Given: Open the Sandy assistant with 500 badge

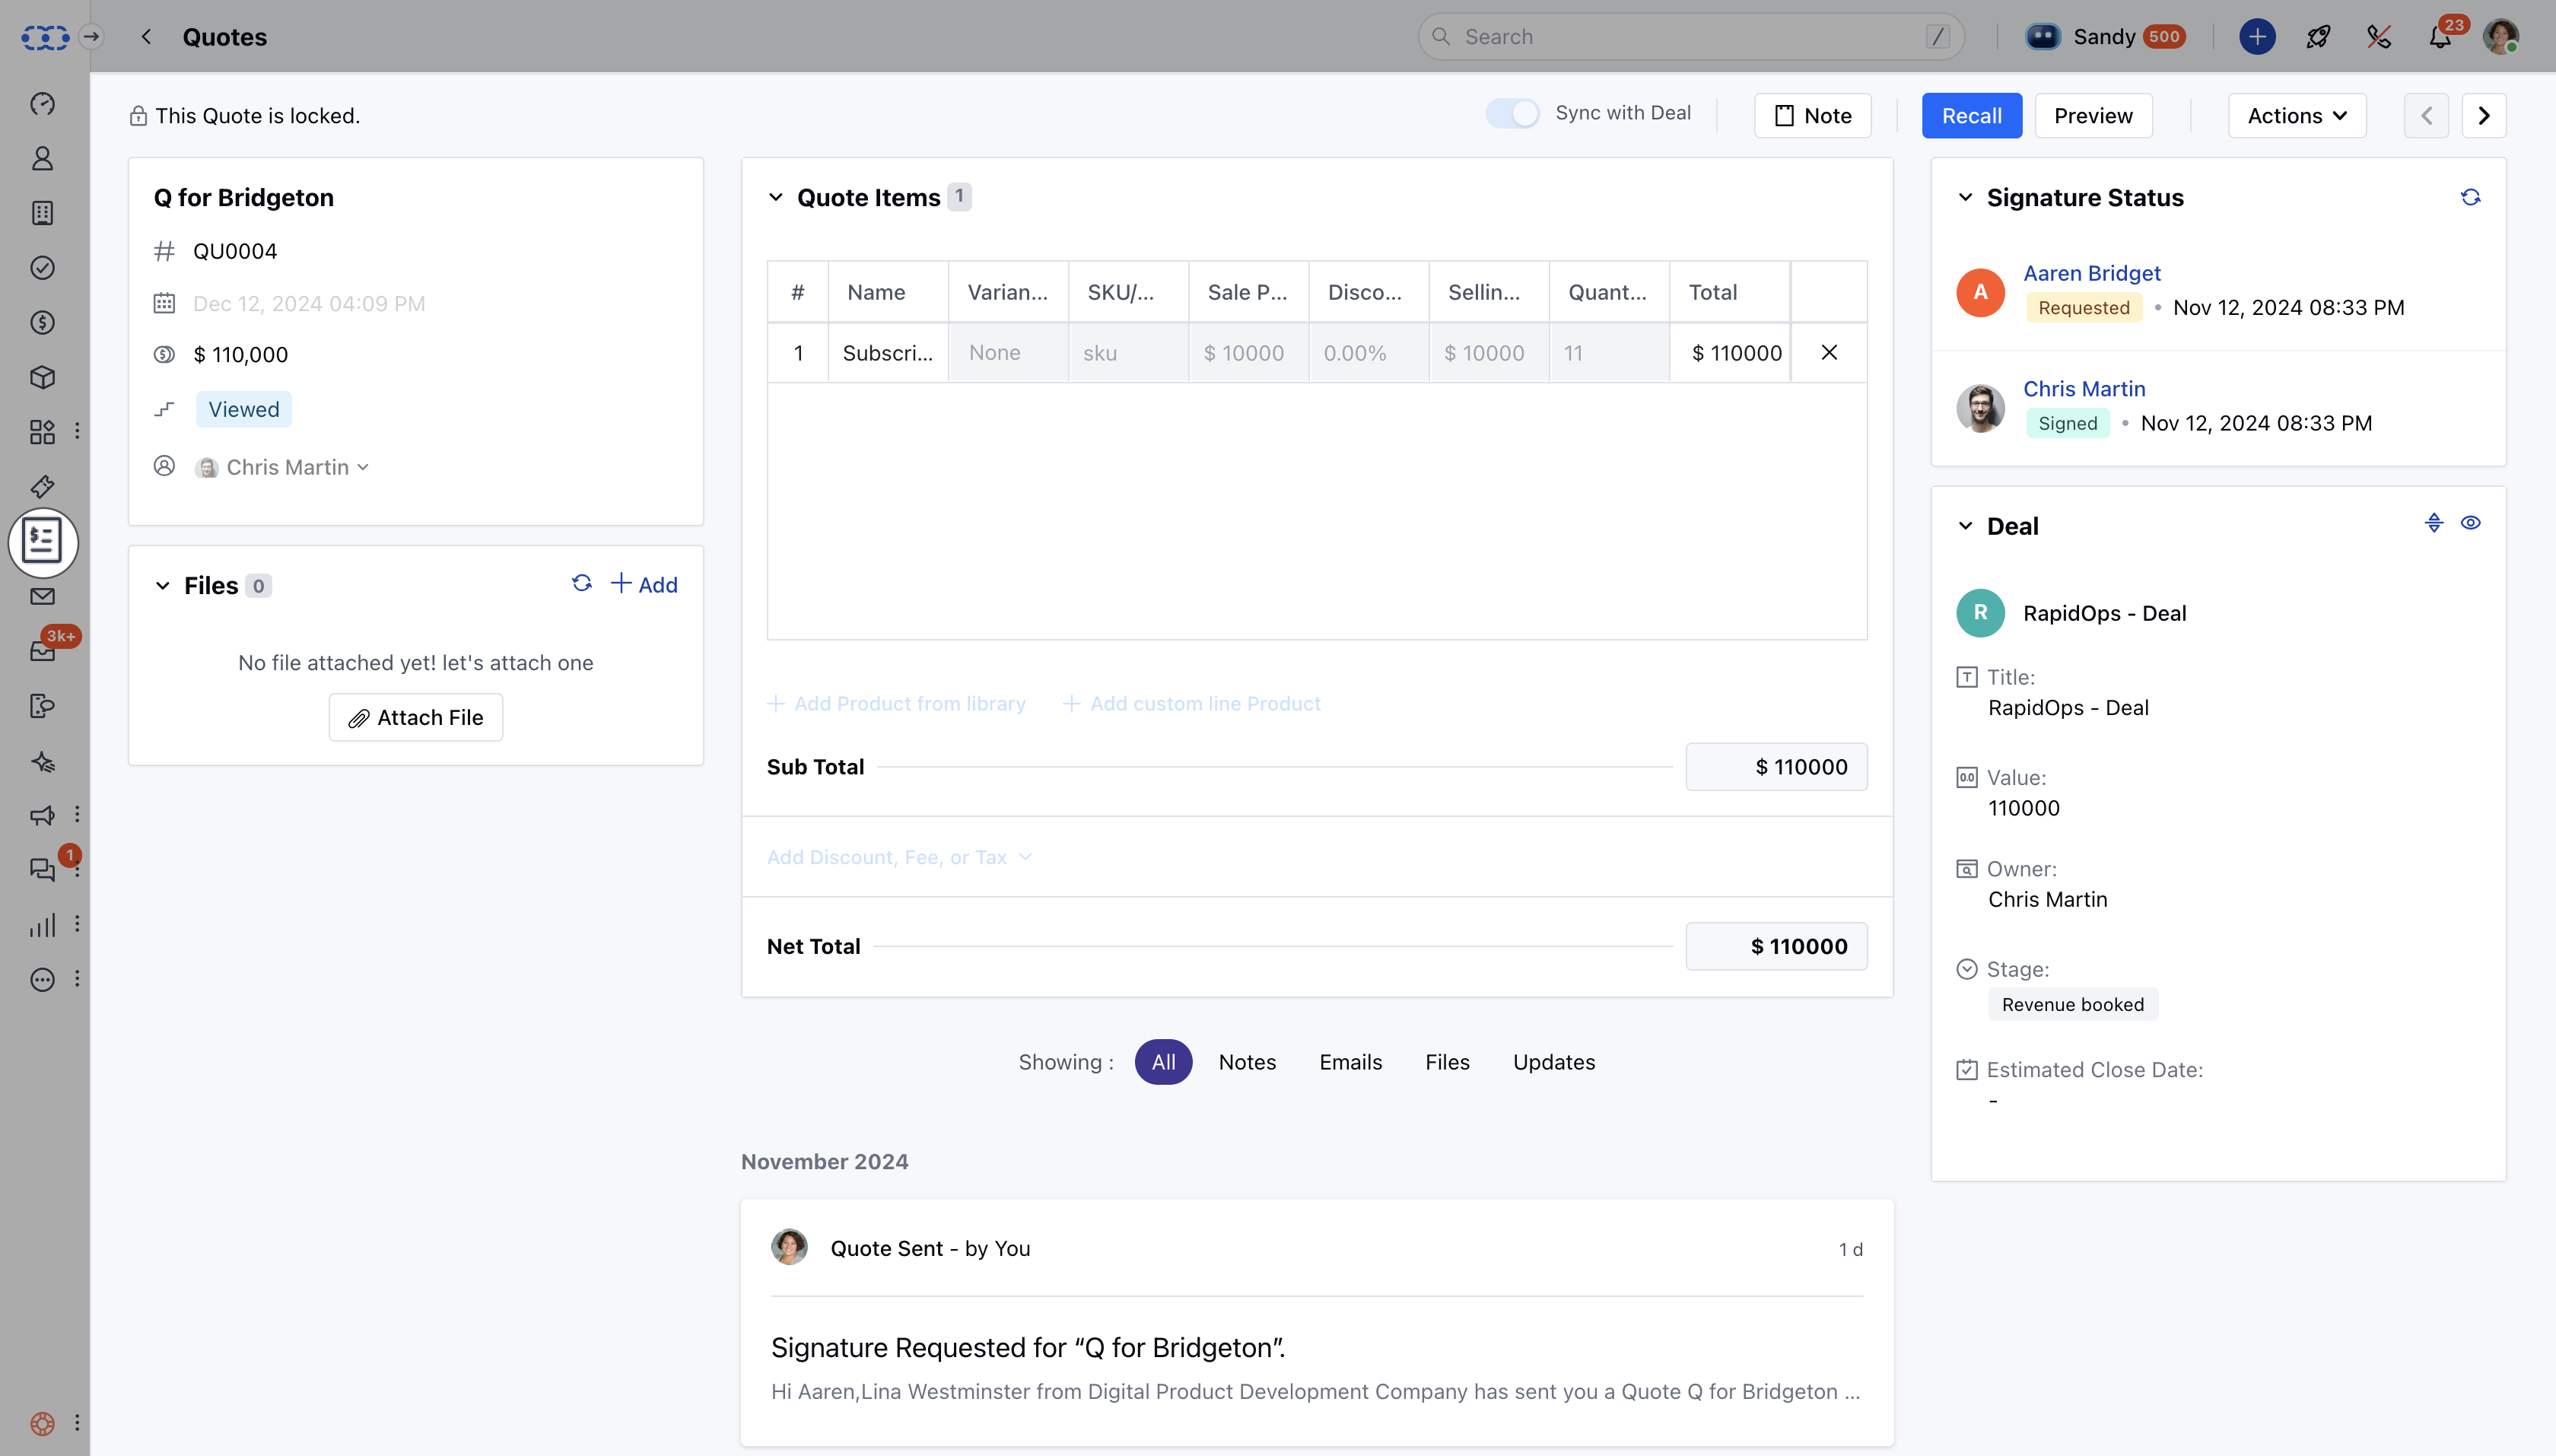Looking at the screenshot, I should [2105, 37].
